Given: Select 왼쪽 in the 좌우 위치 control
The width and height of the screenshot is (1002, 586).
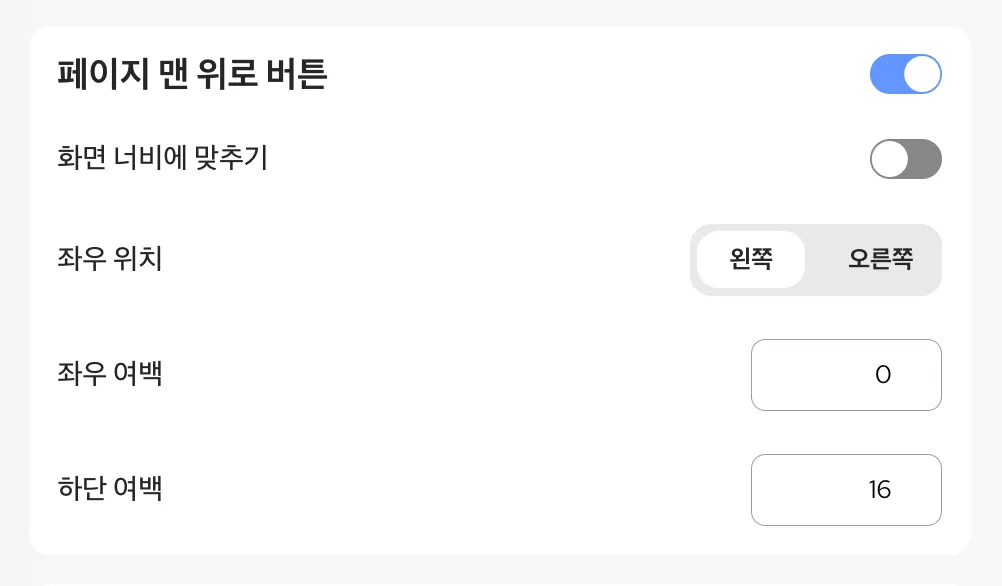Looking at the screenshot, I should (751, 260).
